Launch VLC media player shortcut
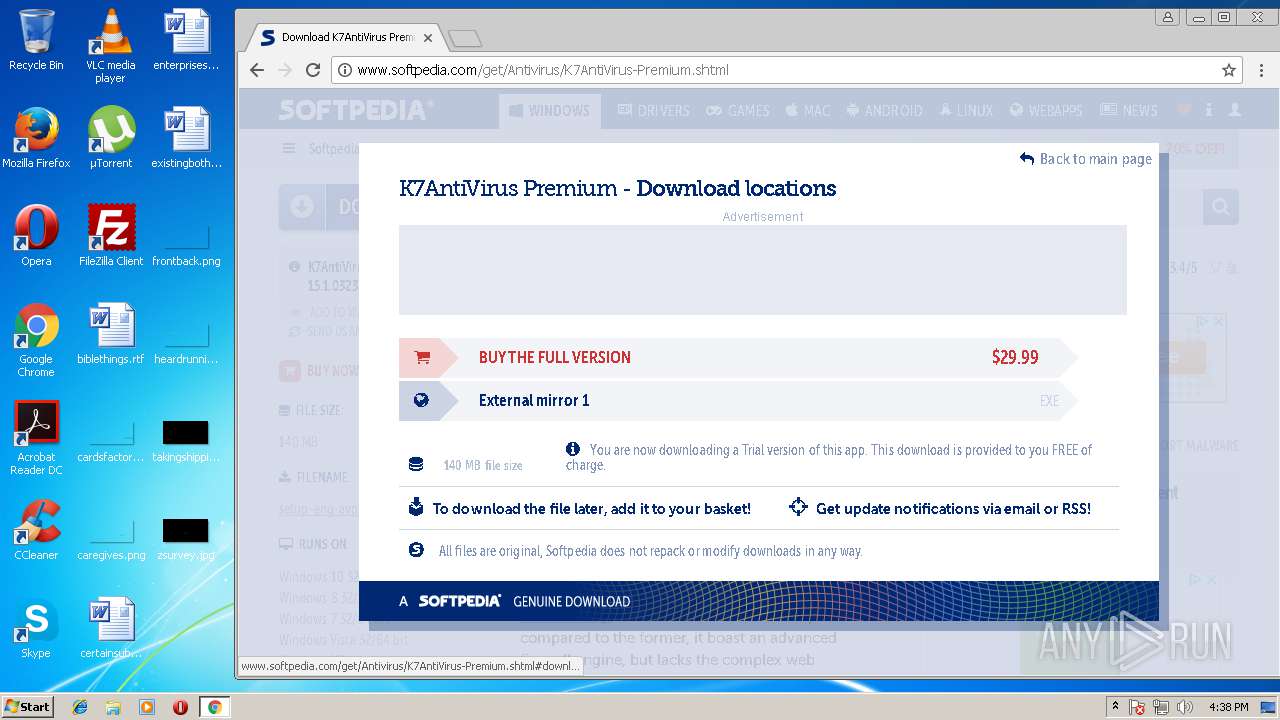This screenshot has width=1280, height=720. [110, 45]
